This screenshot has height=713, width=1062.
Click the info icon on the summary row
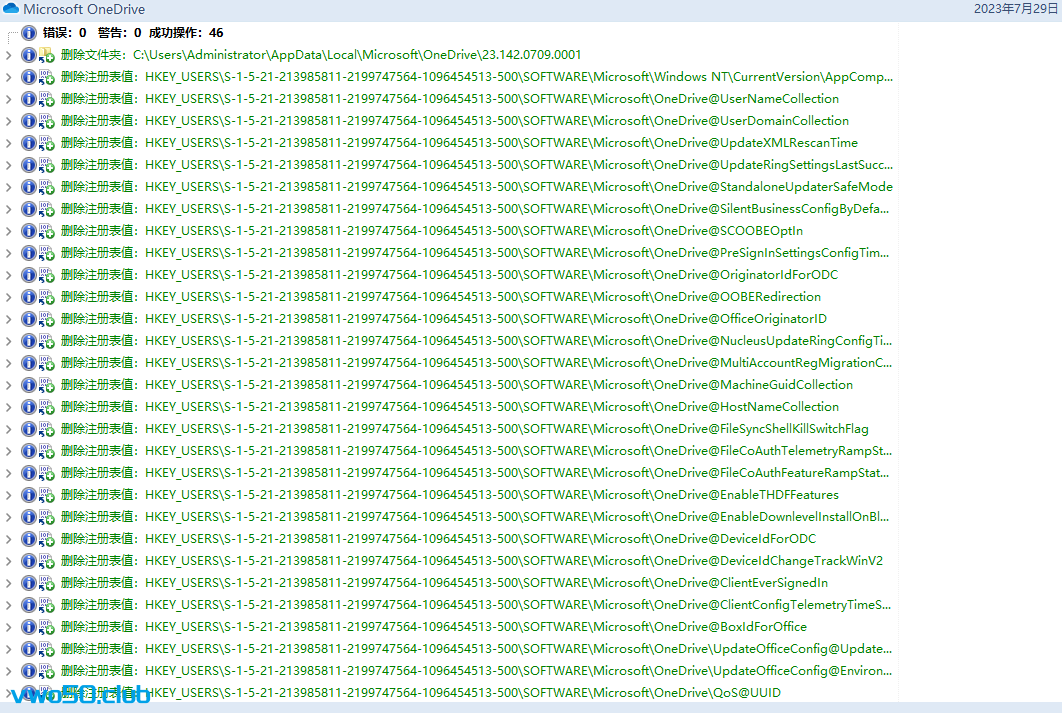29,33
